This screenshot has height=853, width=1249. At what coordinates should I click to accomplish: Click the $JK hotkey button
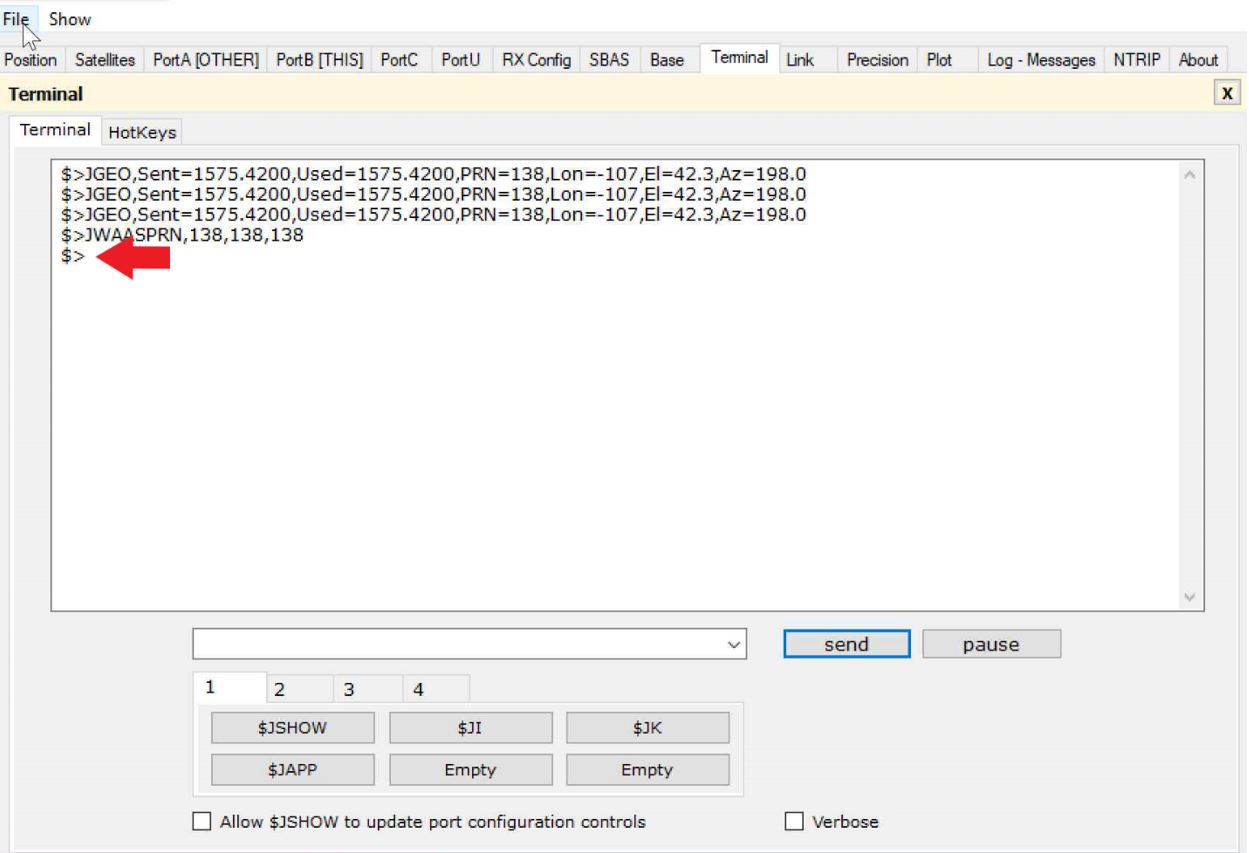tap(648, 728)
